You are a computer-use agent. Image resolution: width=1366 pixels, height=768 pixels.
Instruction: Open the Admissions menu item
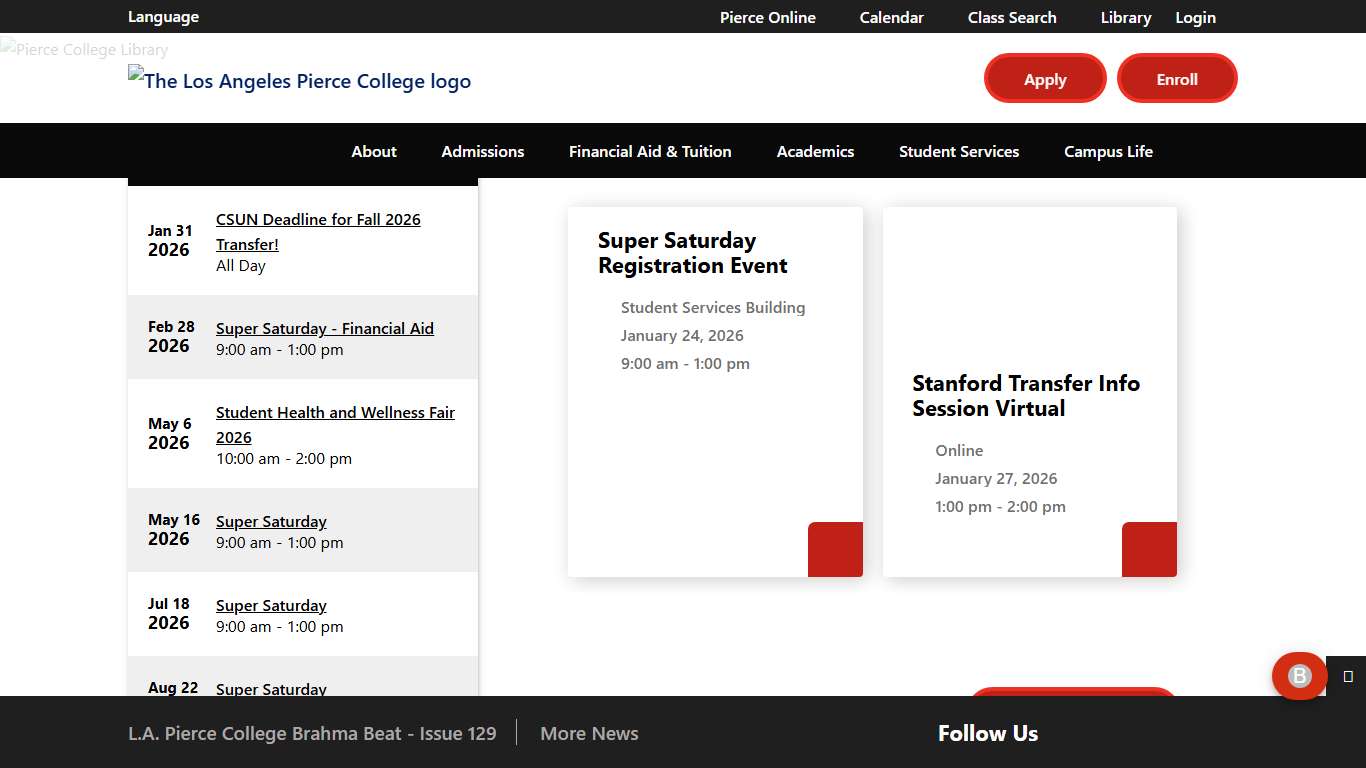[x=482, y=151]
